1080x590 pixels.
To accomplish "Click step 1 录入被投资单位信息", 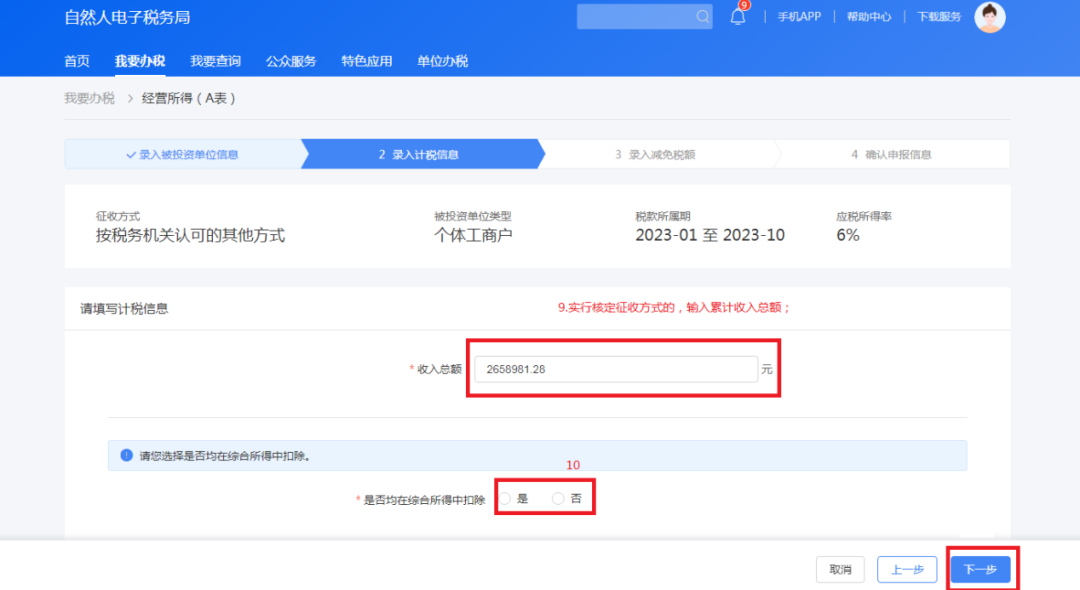I will 183,154.
